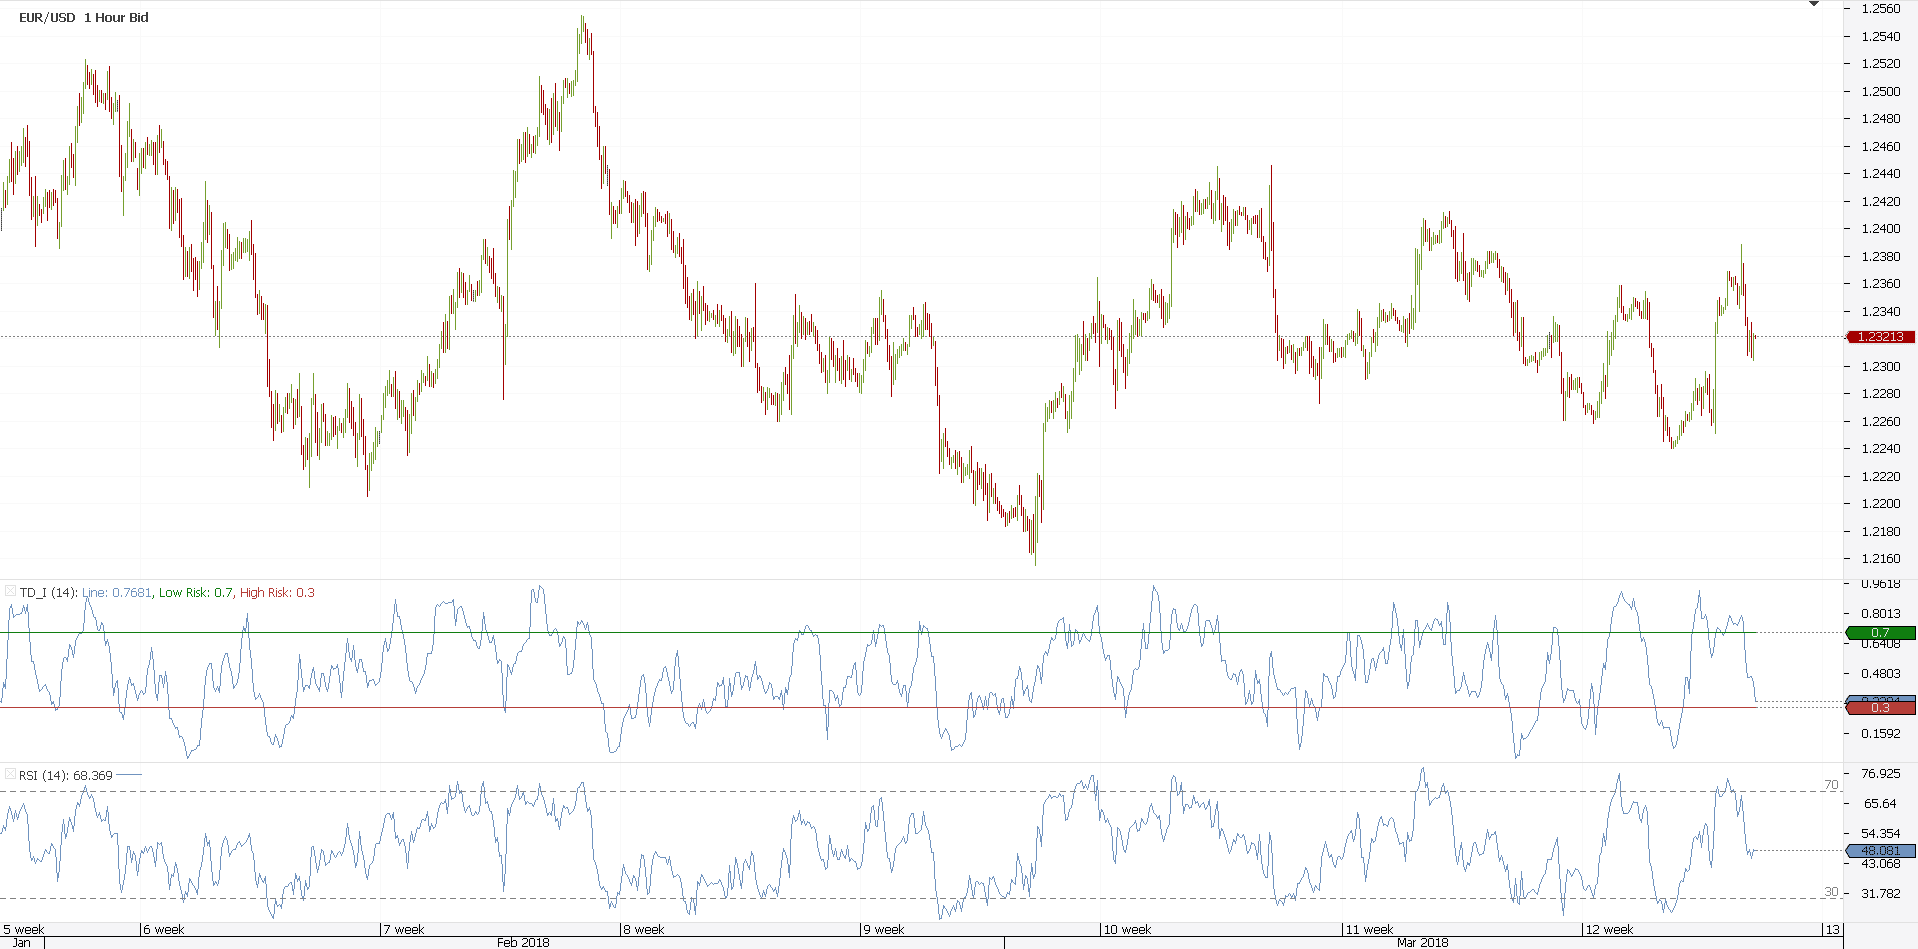The image size is (1918, 949).
Task: Click the Feb 2018 label on the timeline
Action: (x=524, y=942)
